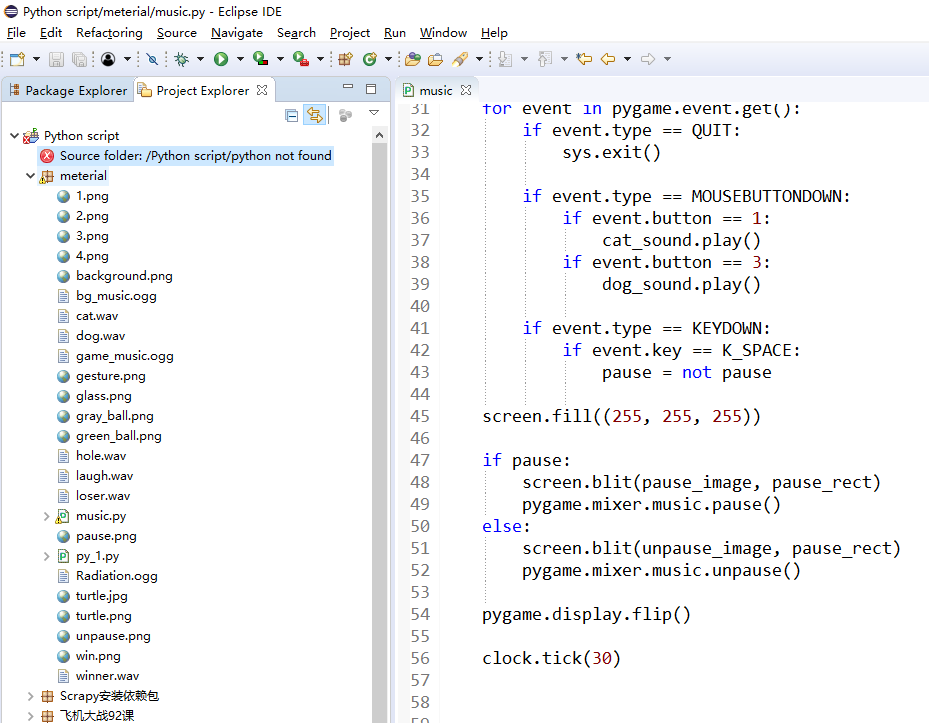Open the Run button dropdown arrow
Screen dimensions: 929x723
point(238,60)
